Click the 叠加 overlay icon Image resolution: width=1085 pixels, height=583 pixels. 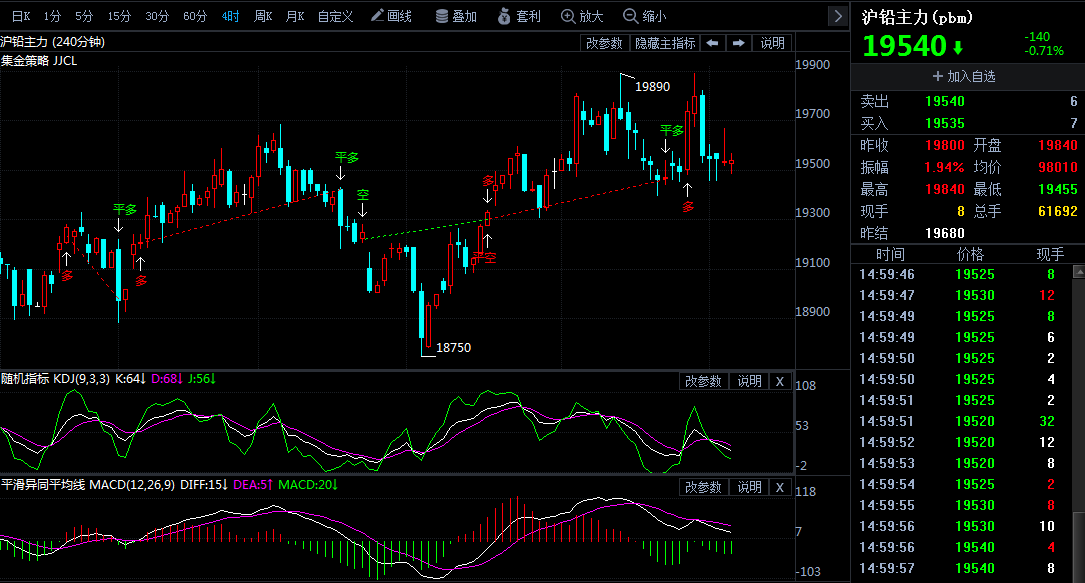tap(456, 16)
